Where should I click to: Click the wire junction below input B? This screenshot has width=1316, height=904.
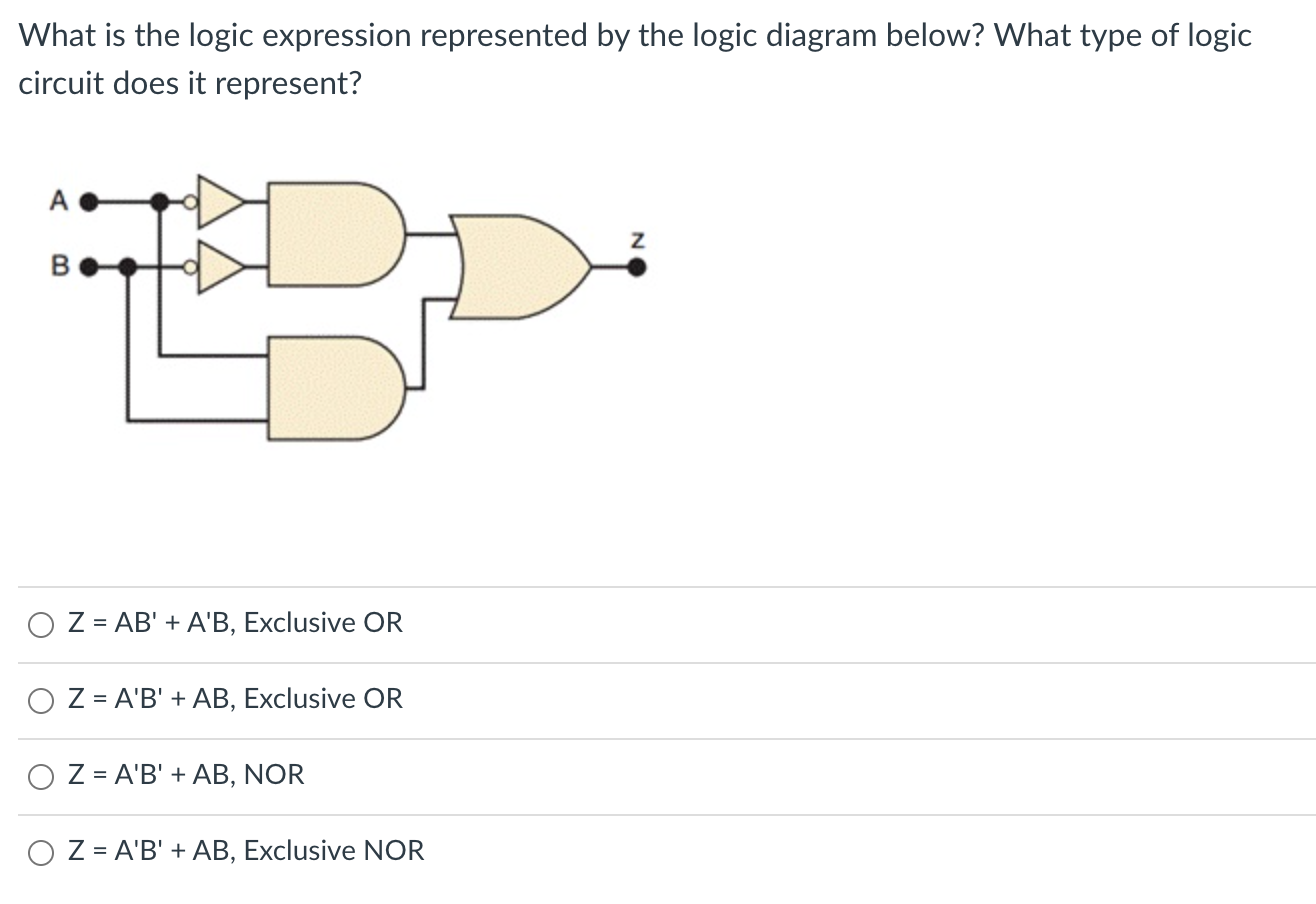127,265
